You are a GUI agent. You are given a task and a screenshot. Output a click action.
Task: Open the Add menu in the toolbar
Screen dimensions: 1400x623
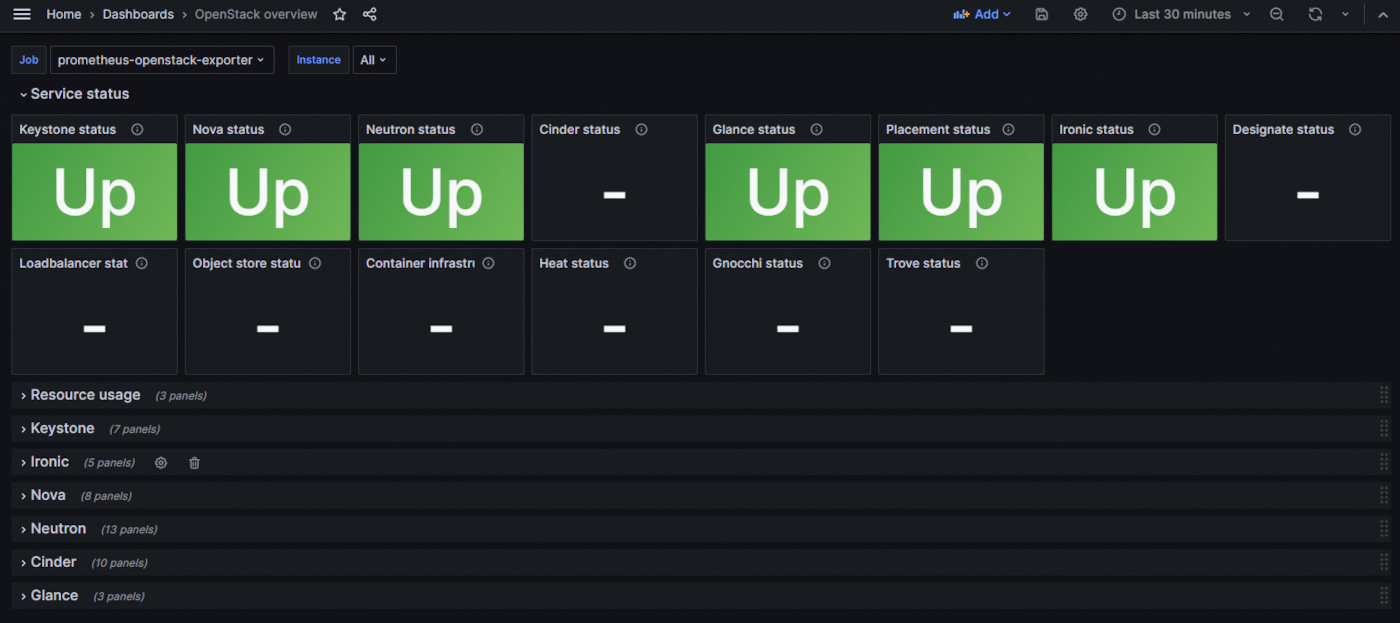point(982,14)
